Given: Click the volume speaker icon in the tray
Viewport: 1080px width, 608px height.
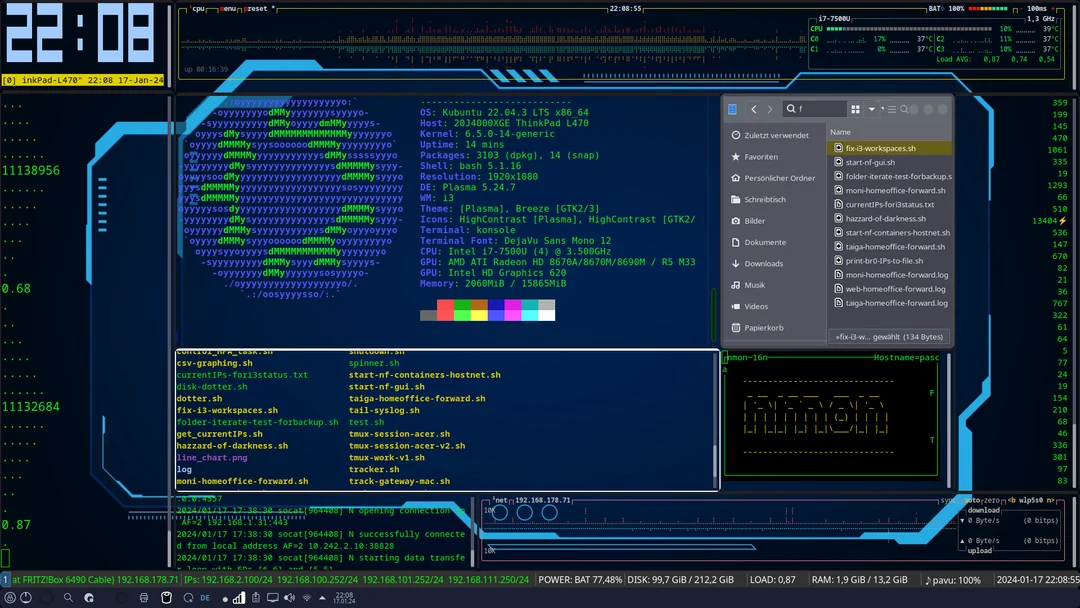Looking at the screenshot, I should coord(288,598).
